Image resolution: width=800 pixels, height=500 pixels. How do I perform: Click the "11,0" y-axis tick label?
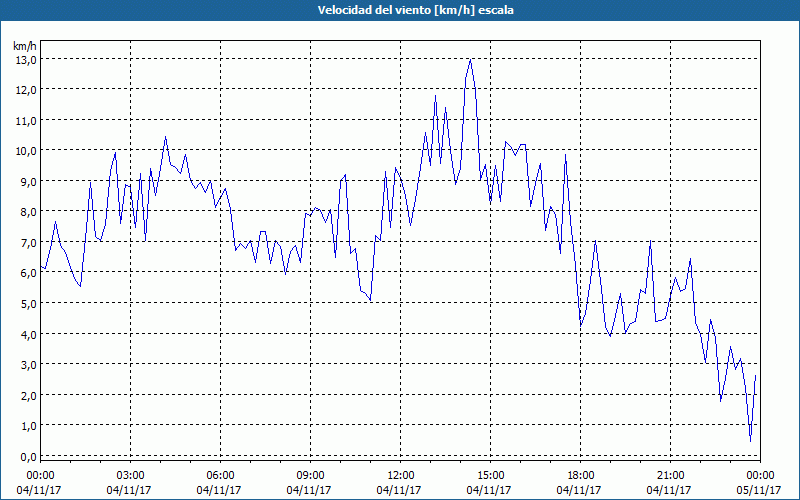26,121
